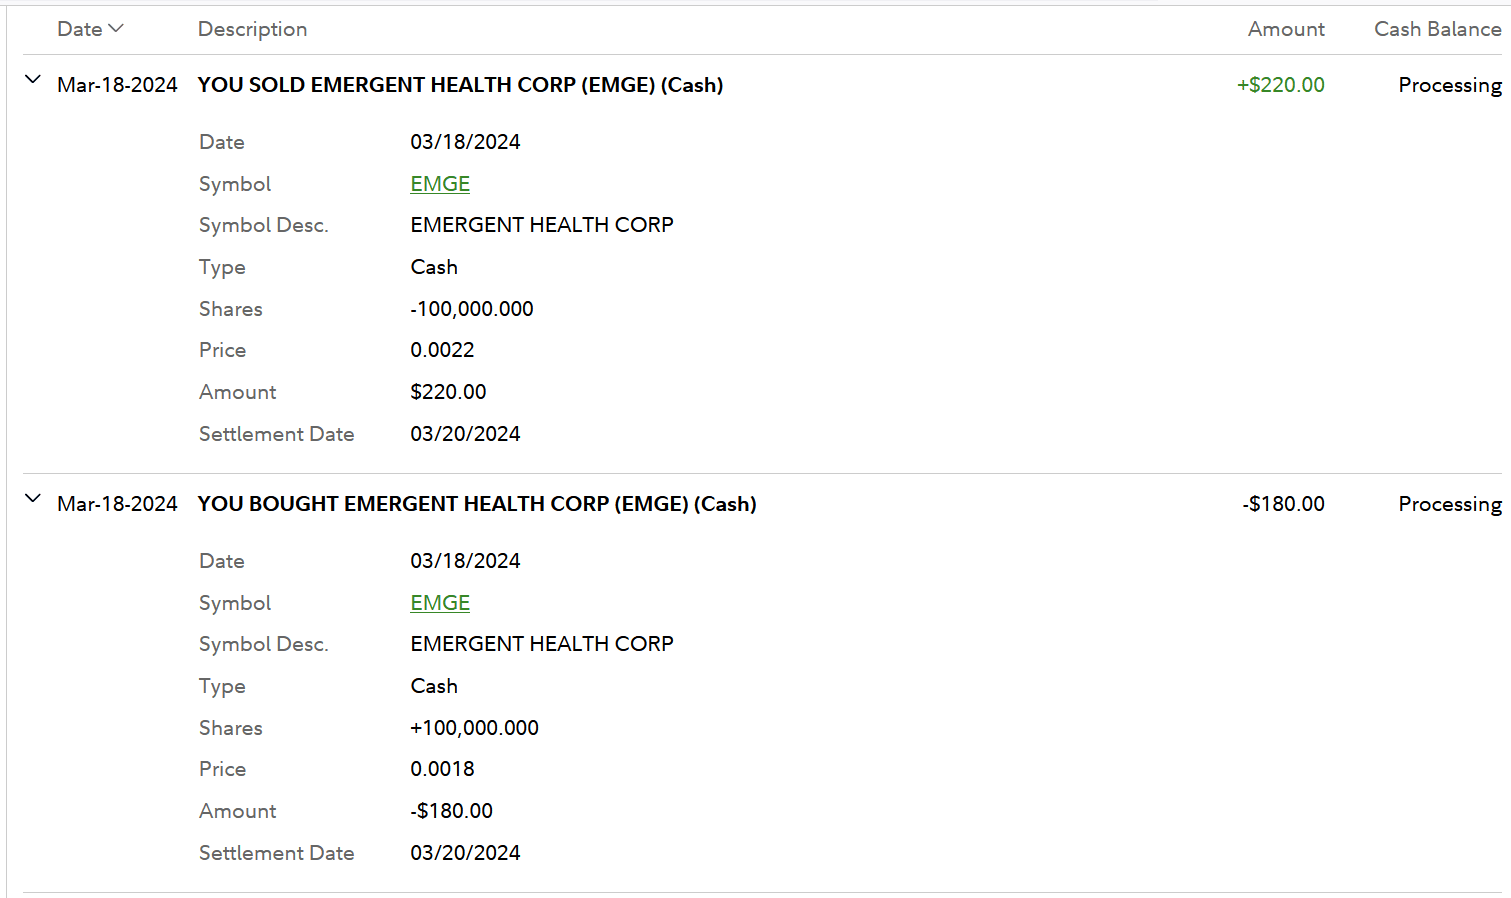
Task: Open EMGE symbol link in sold transaction
Action: 440,184
